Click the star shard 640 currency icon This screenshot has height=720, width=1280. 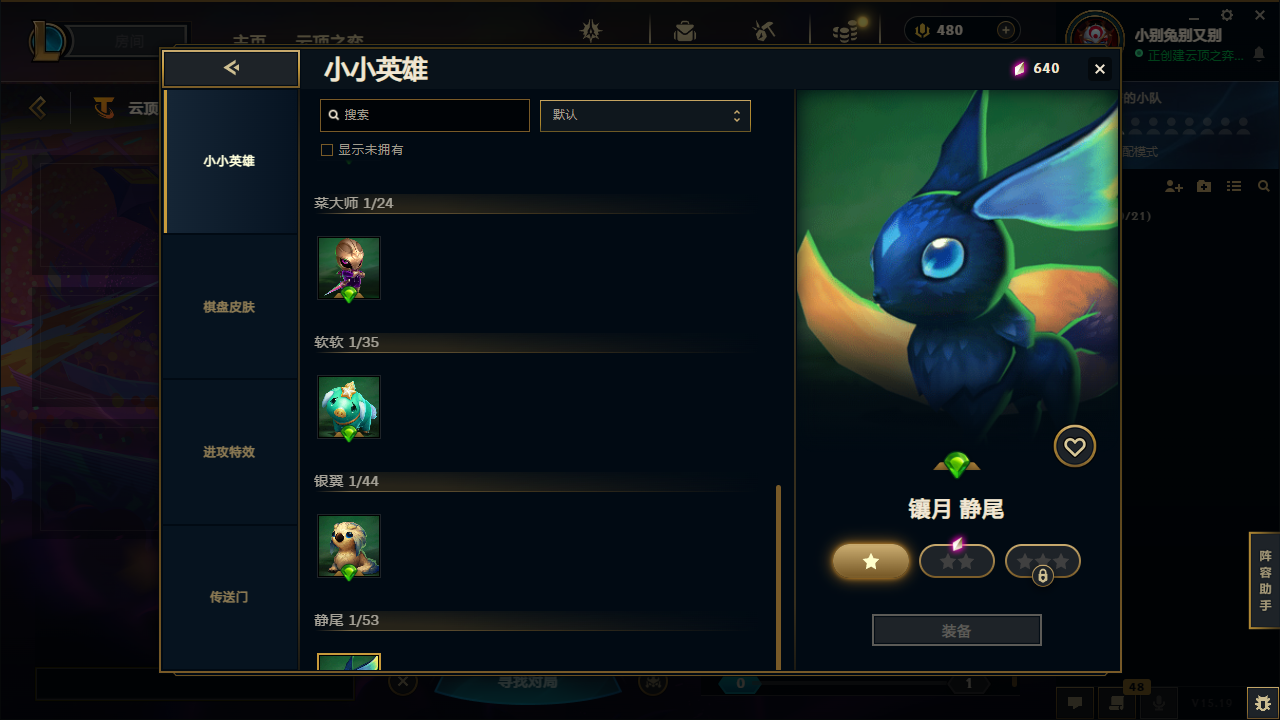coord(1019,69)
